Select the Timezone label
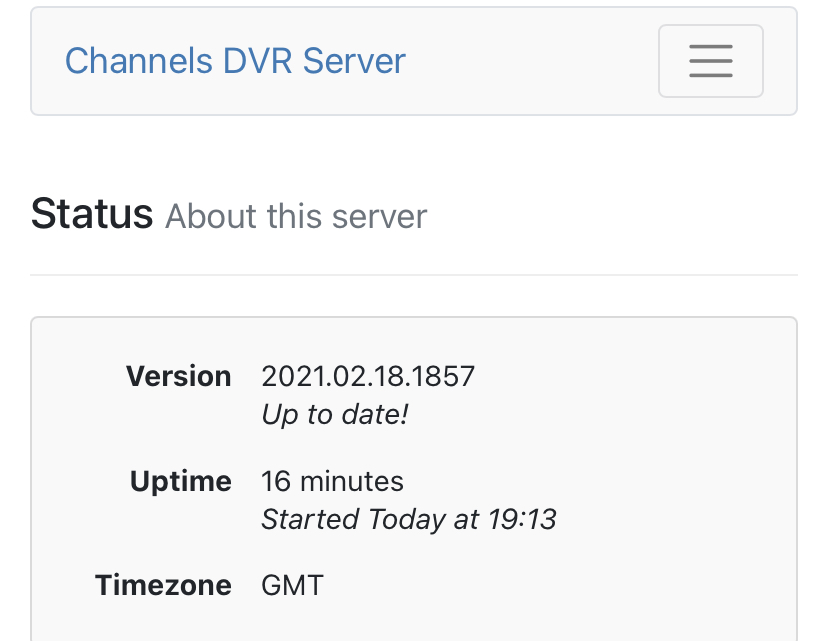The width and height of the screenshot is (828, 641). pos(163,585)
